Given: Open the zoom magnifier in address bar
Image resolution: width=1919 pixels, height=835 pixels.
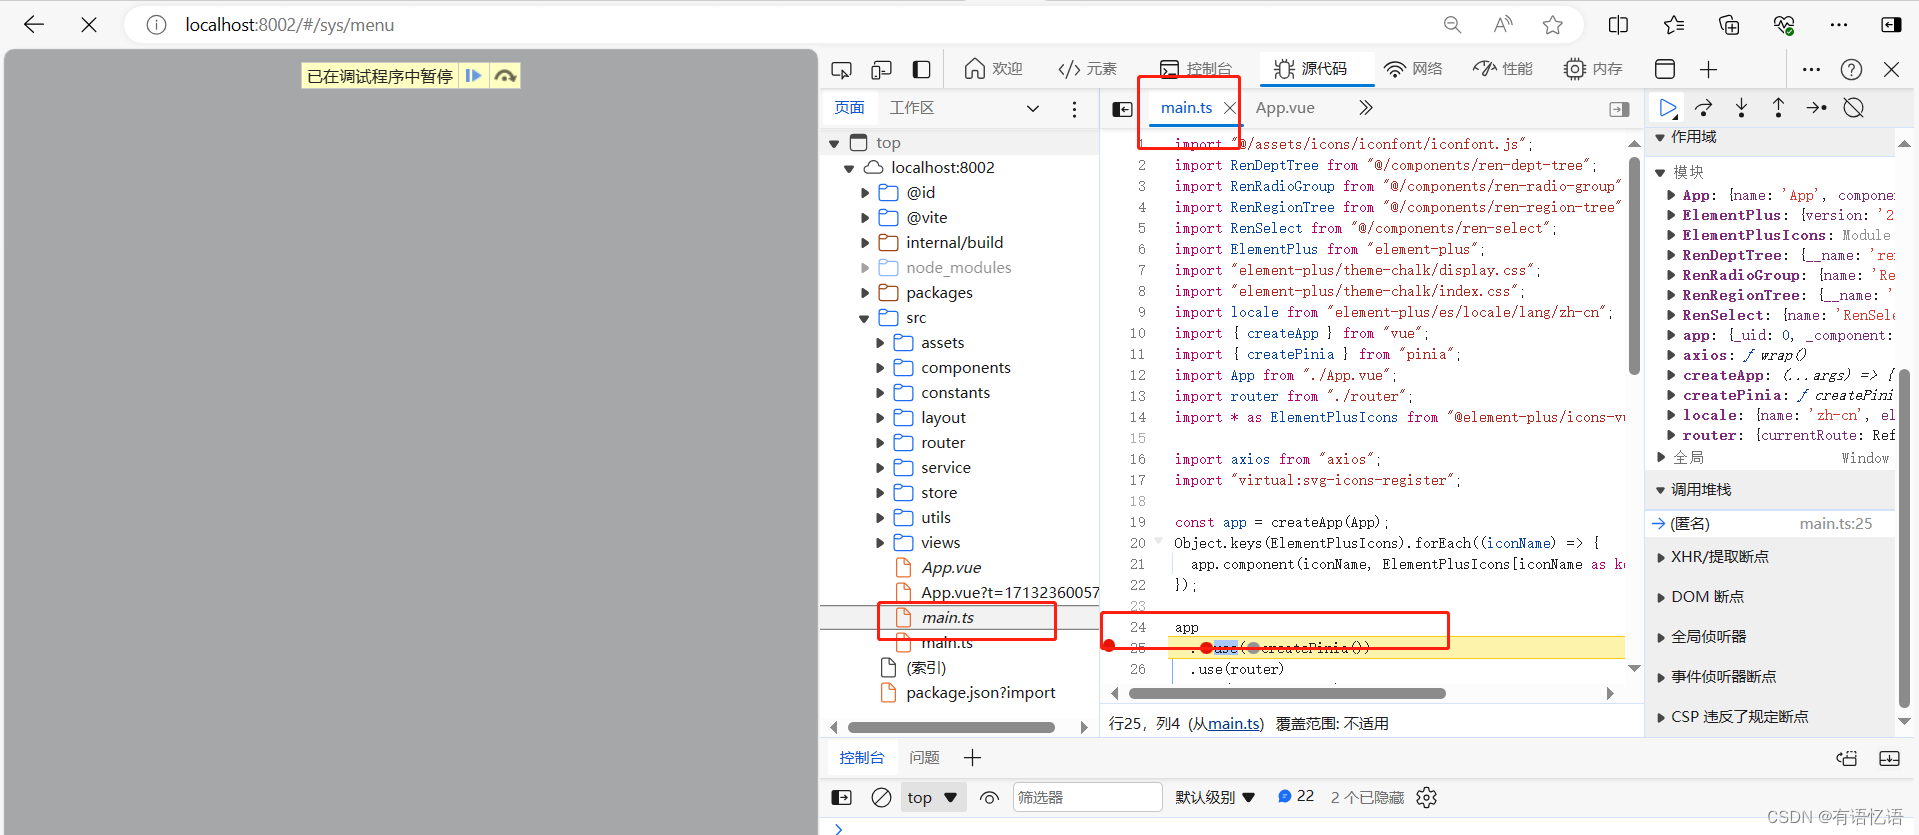Looking at the screenshot, I should [x=1452, y=25].
